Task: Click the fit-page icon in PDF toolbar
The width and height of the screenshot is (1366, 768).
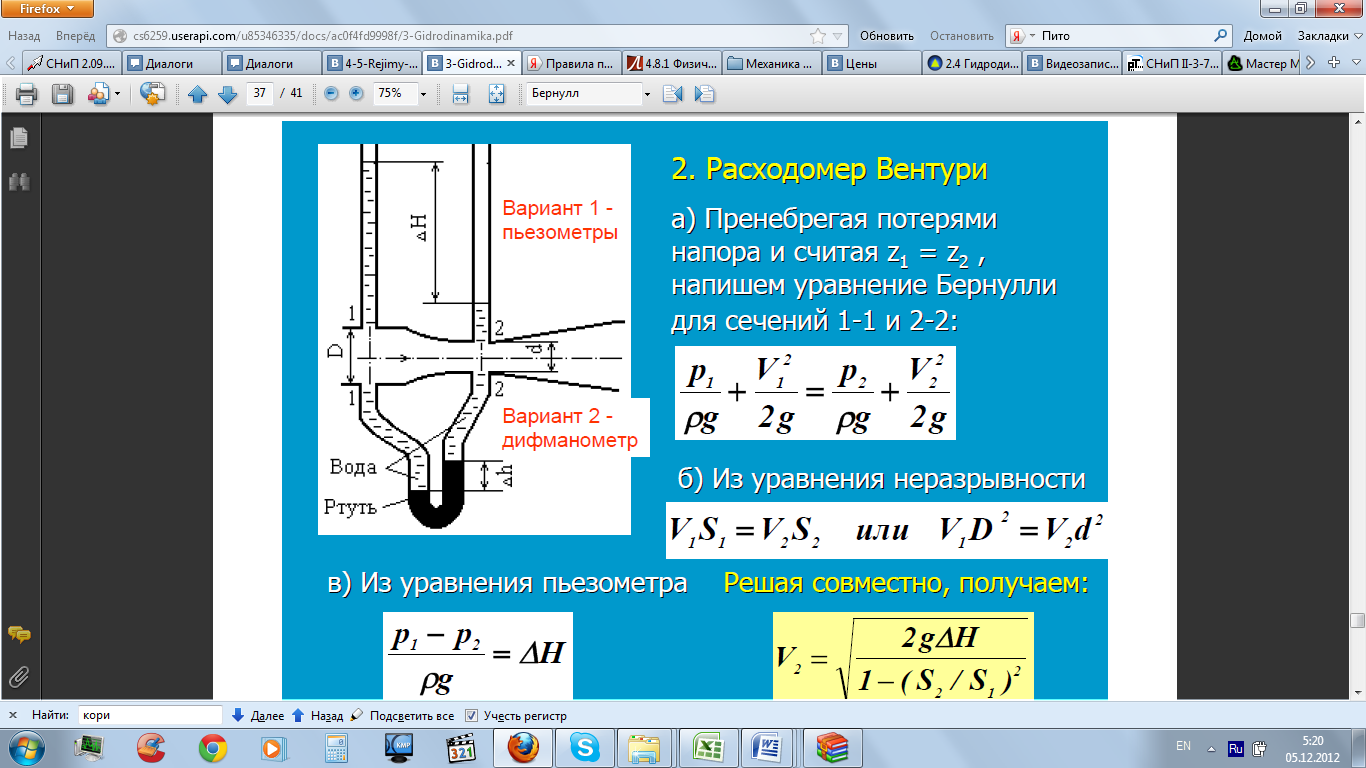Action: (x=496, y=94)
